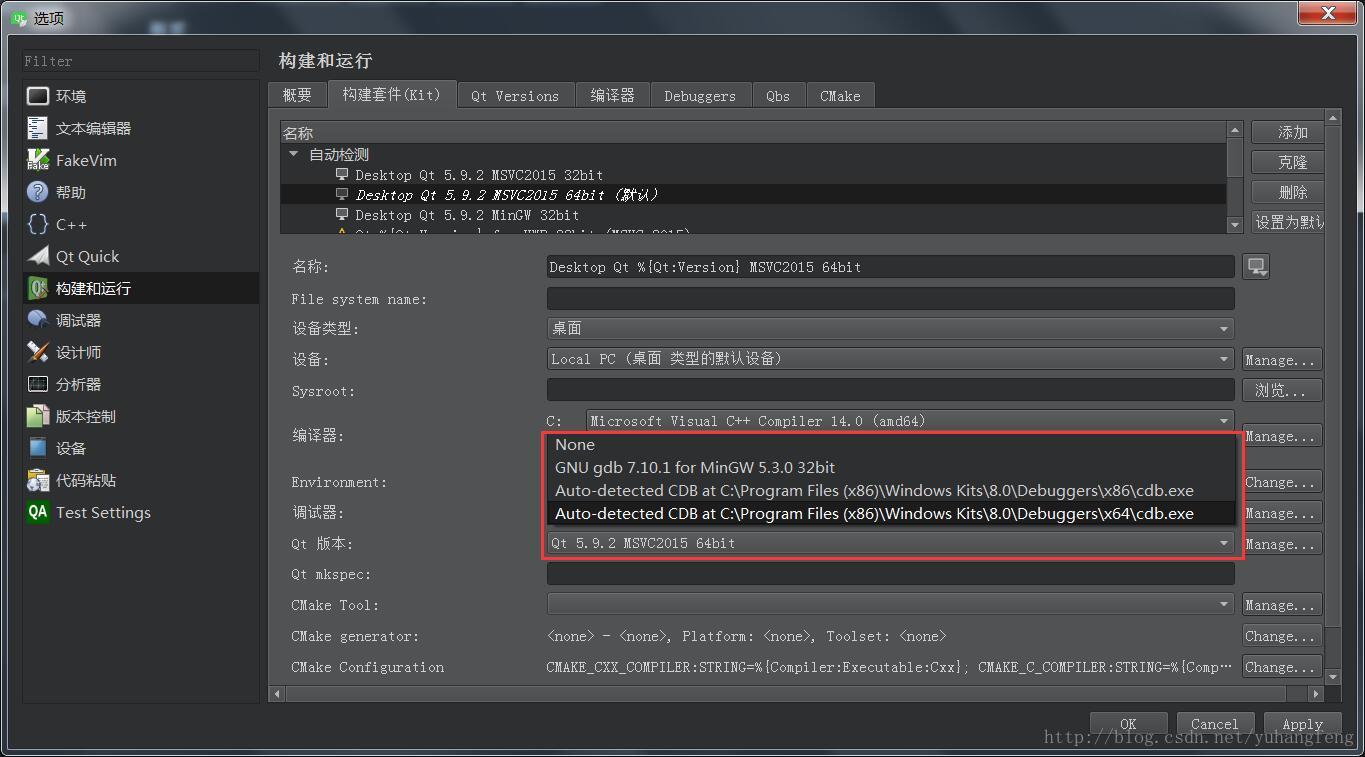This screenshot has width=1365, height=757.
Task: Open the C compiler dropdown
Action: click(910, 421)
